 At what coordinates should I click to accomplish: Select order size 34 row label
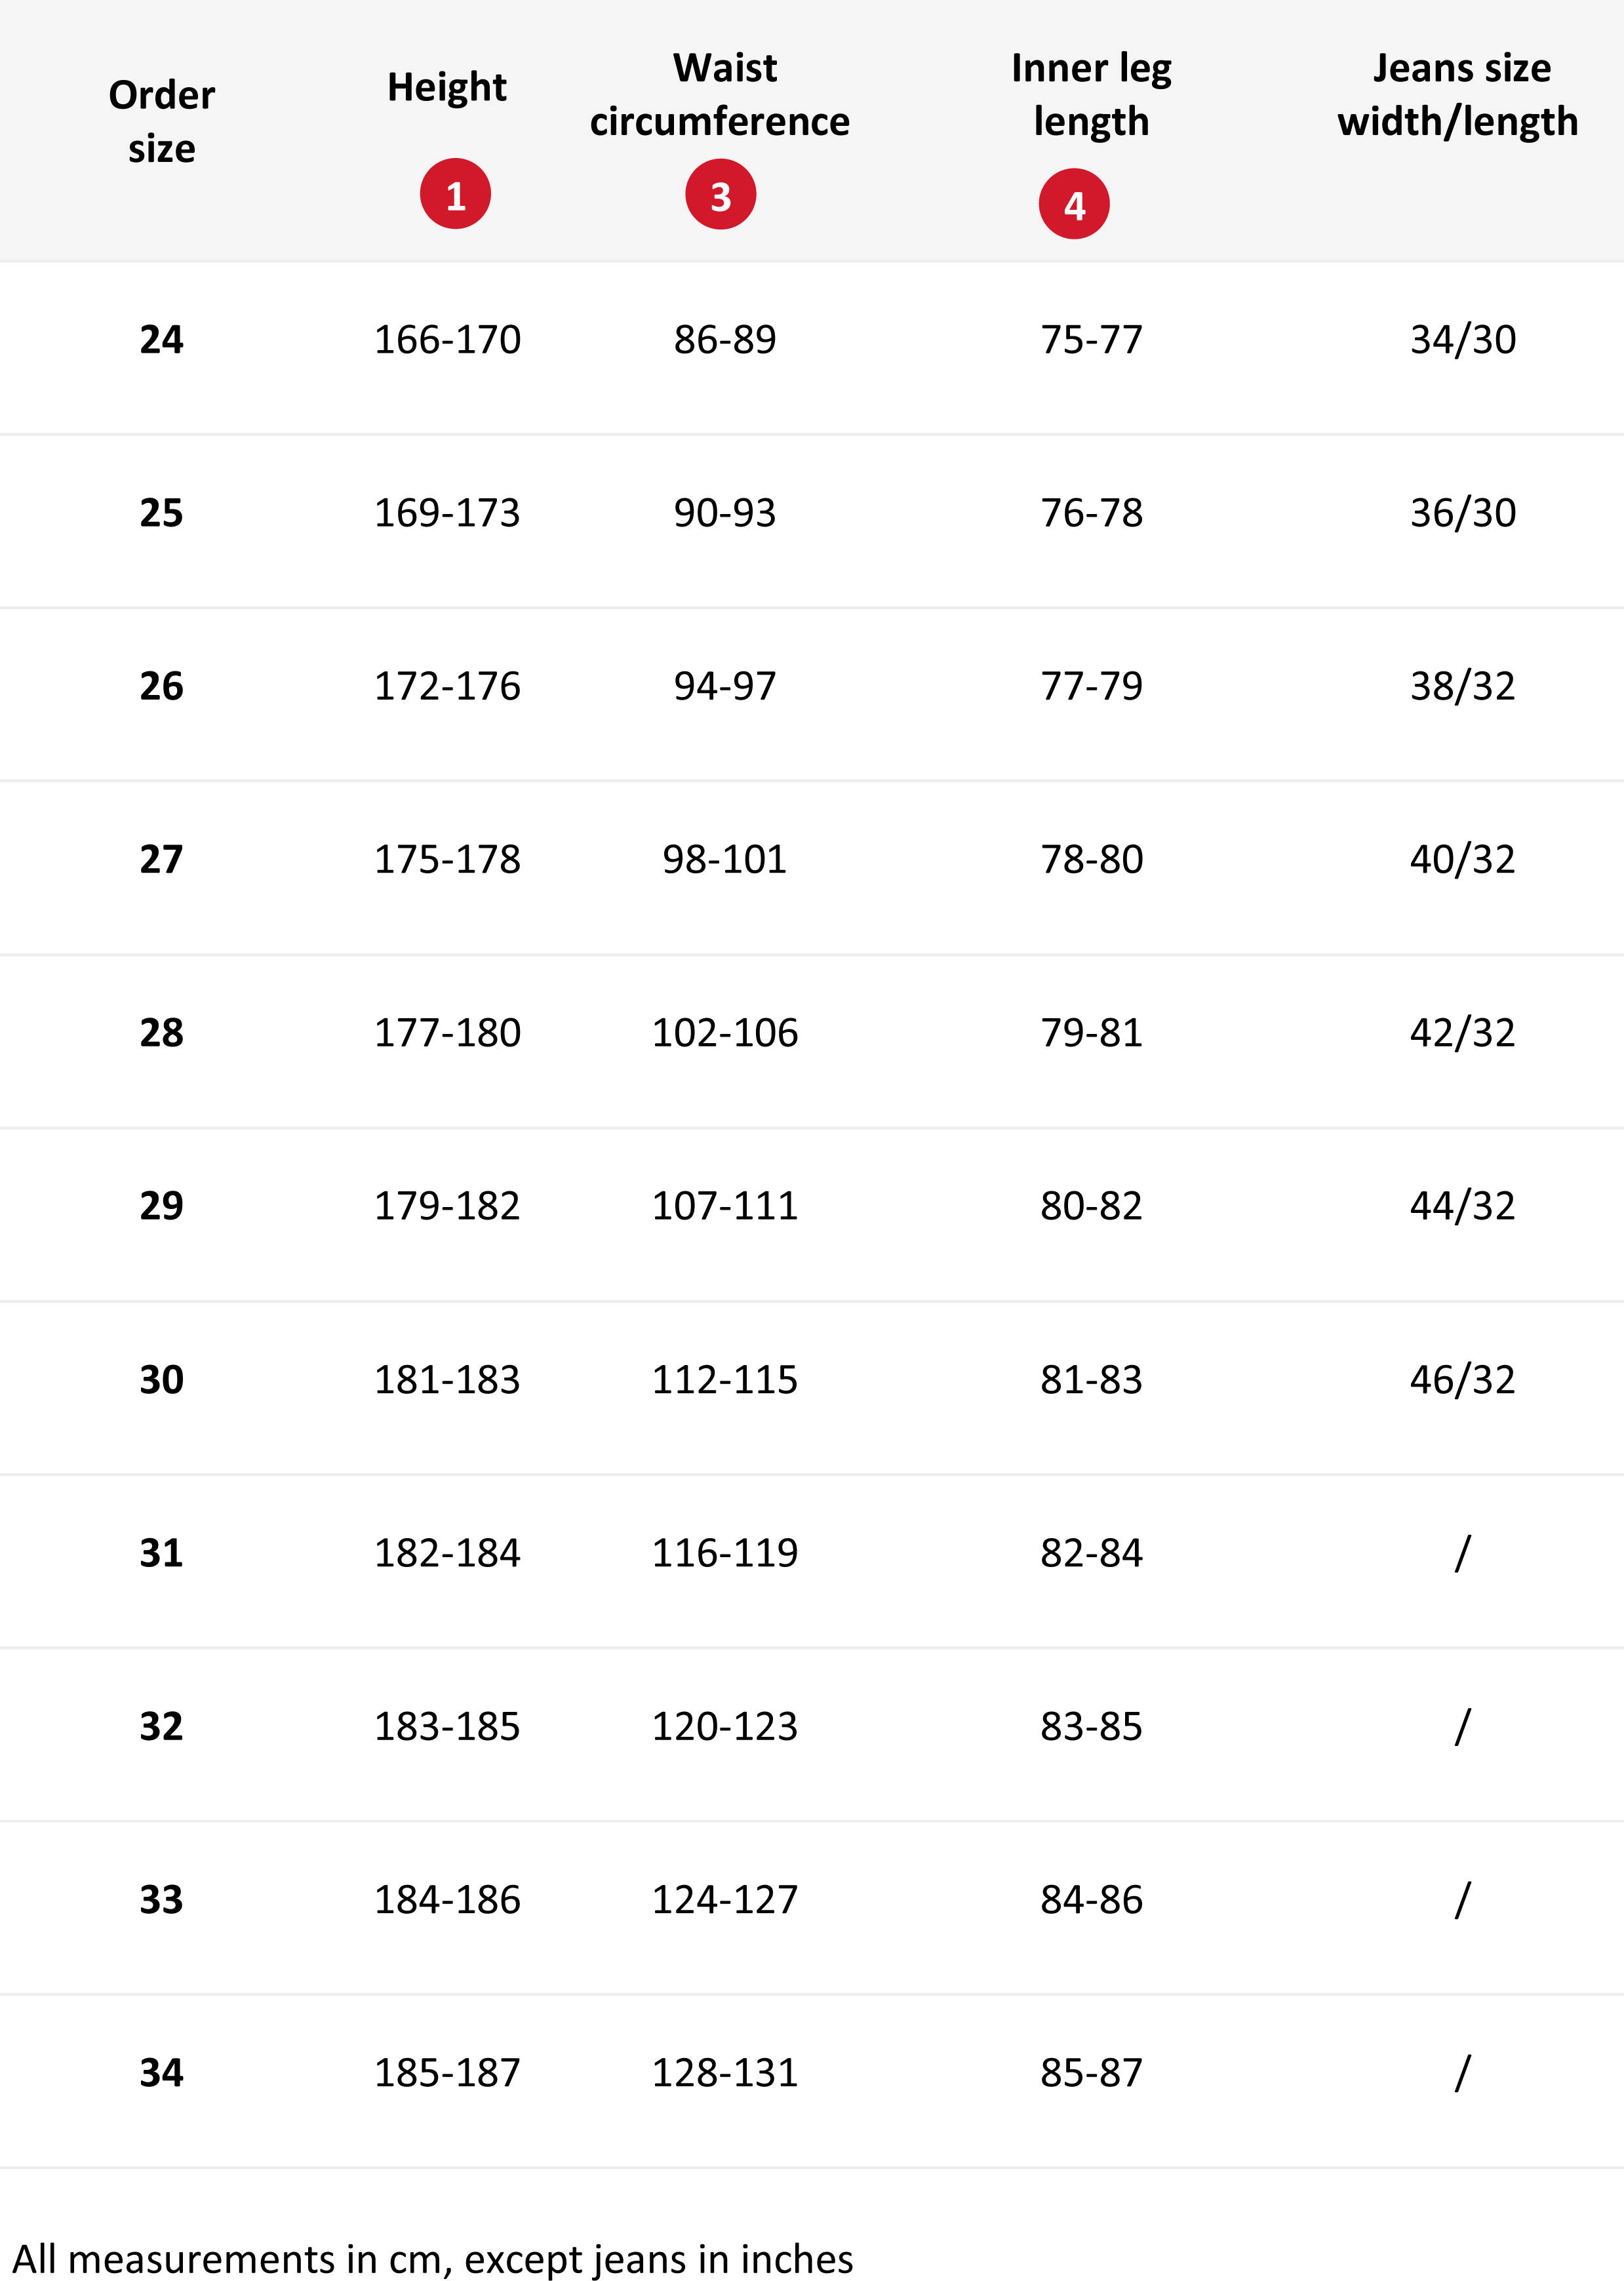[x=162, y=2073]
